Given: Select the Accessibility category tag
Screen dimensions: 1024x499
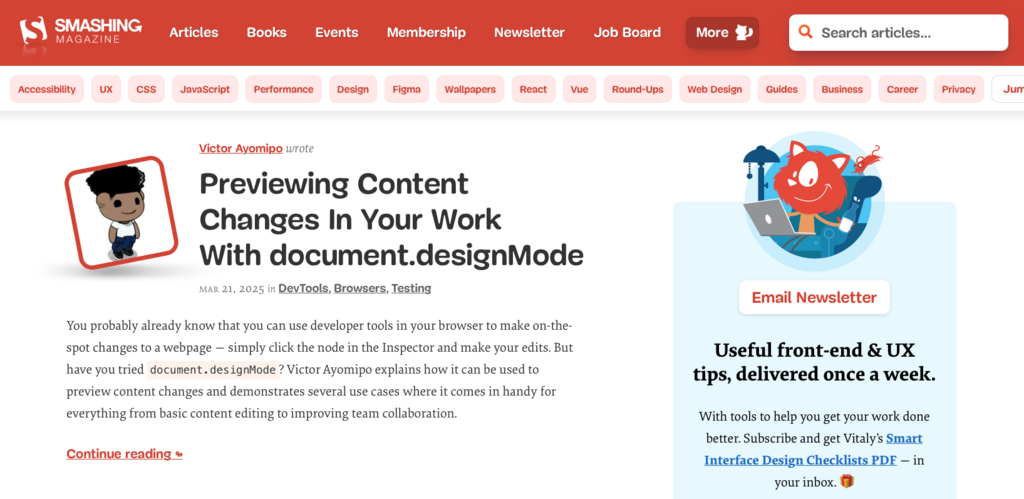Looking at the screenshot, I should [x=47, y=89].
